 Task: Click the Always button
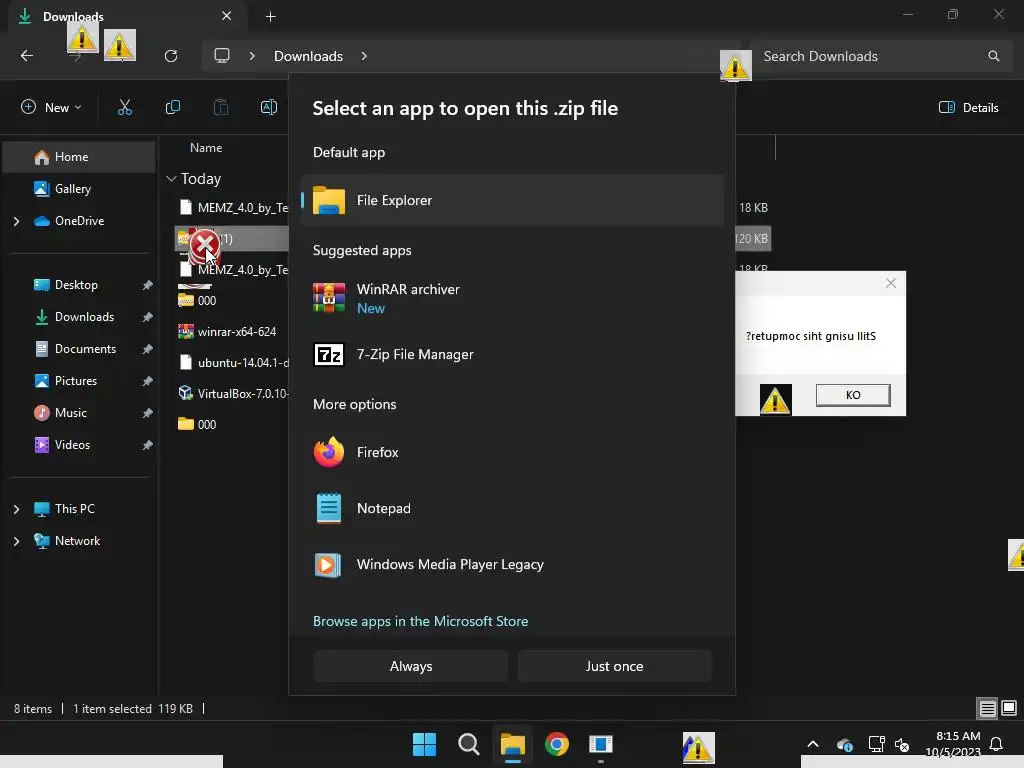411,666
